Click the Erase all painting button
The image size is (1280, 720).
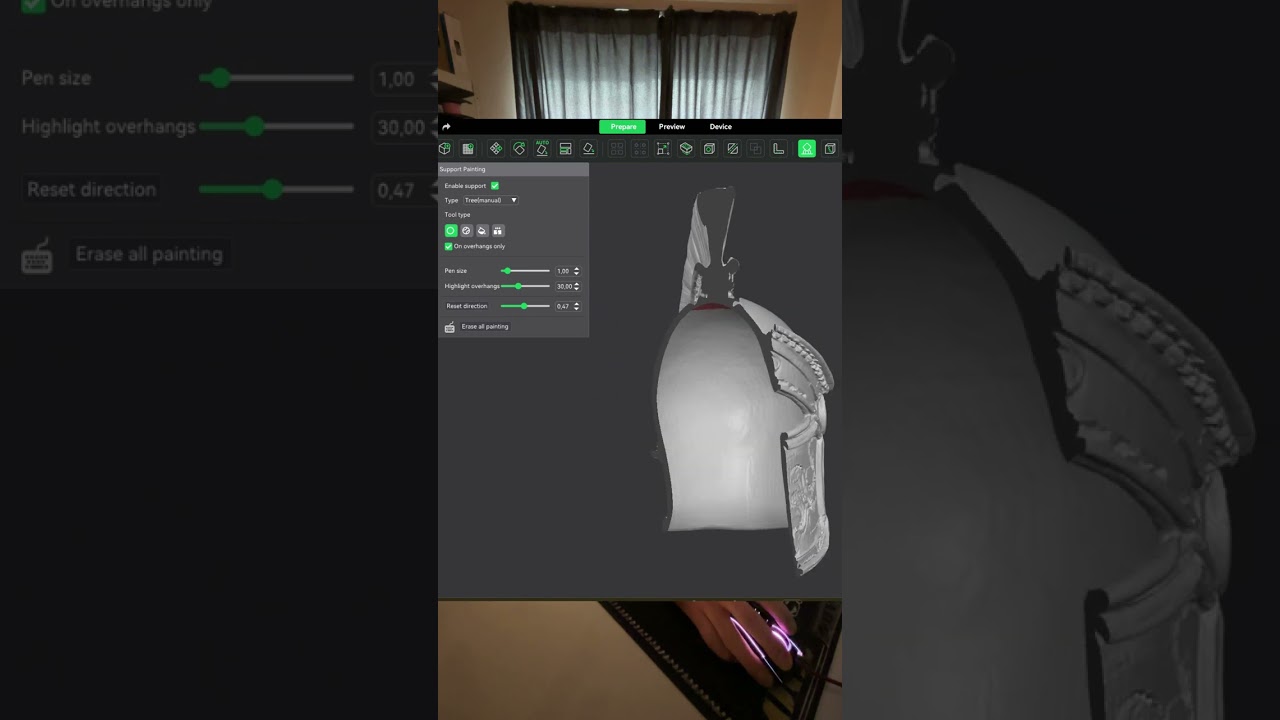coord(485,327)
